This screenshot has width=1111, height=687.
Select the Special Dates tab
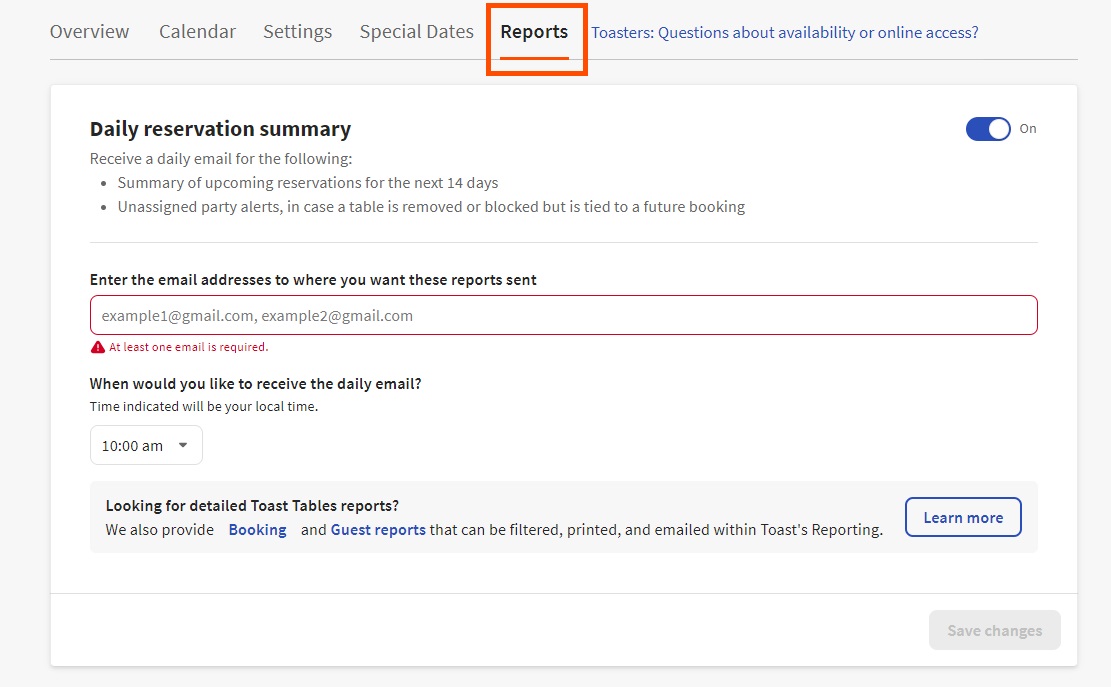point(416,32)
